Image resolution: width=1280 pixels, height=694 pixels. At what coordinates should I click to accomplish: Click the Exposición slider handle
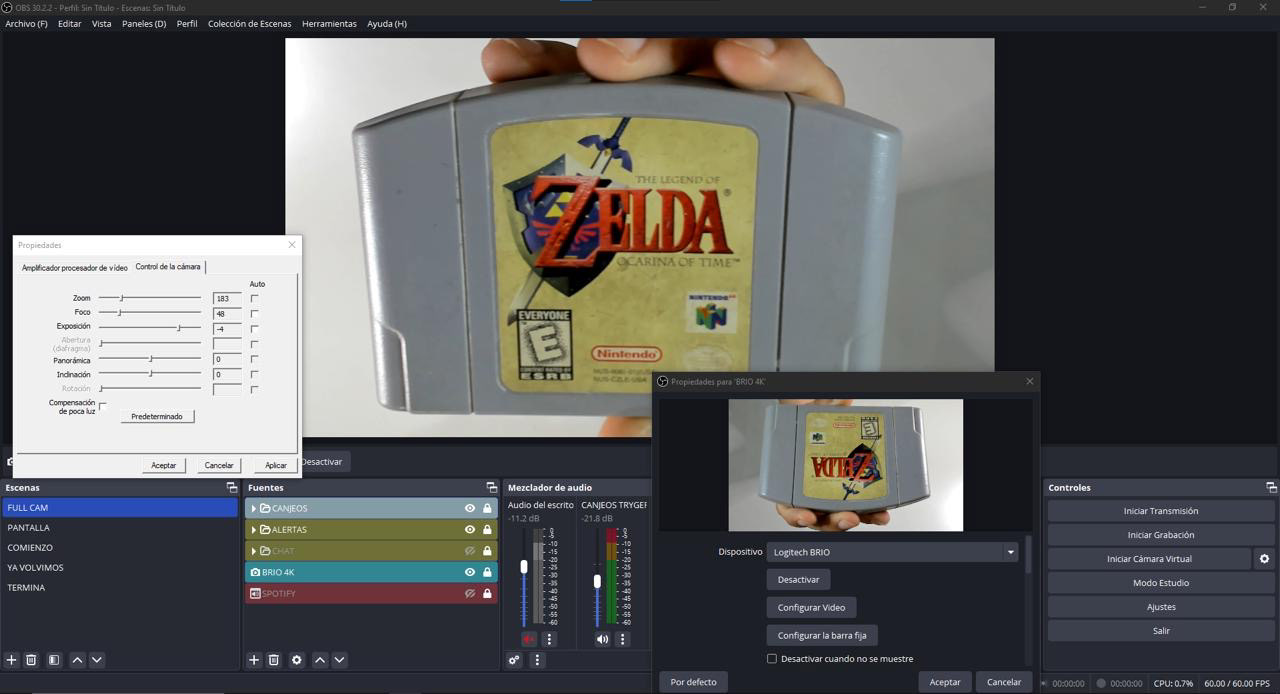pyautogui.click(x=179, y=327)
